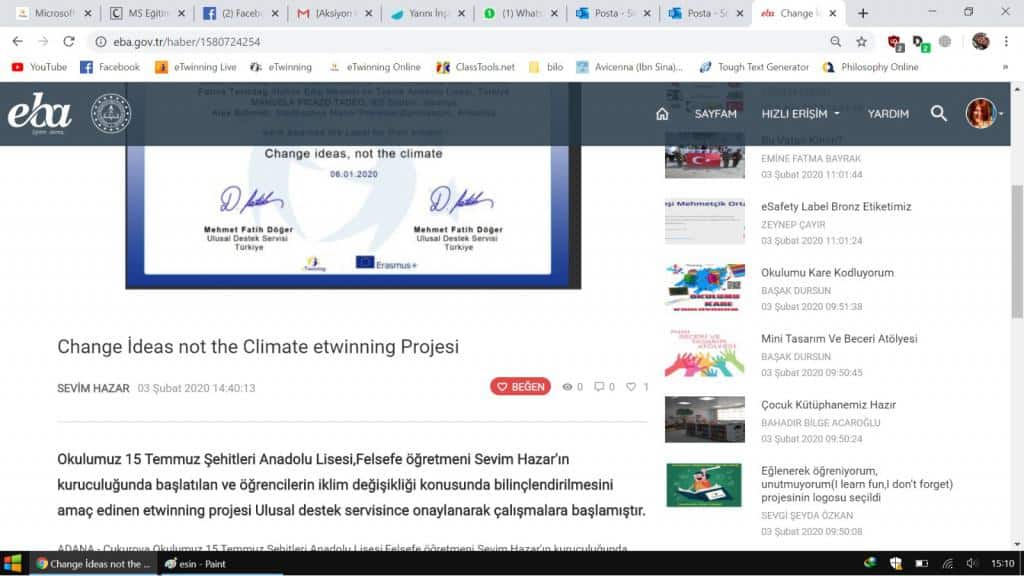Reload the eba.gov.tr page
1024x576 pixels.
tap(69, 41)
